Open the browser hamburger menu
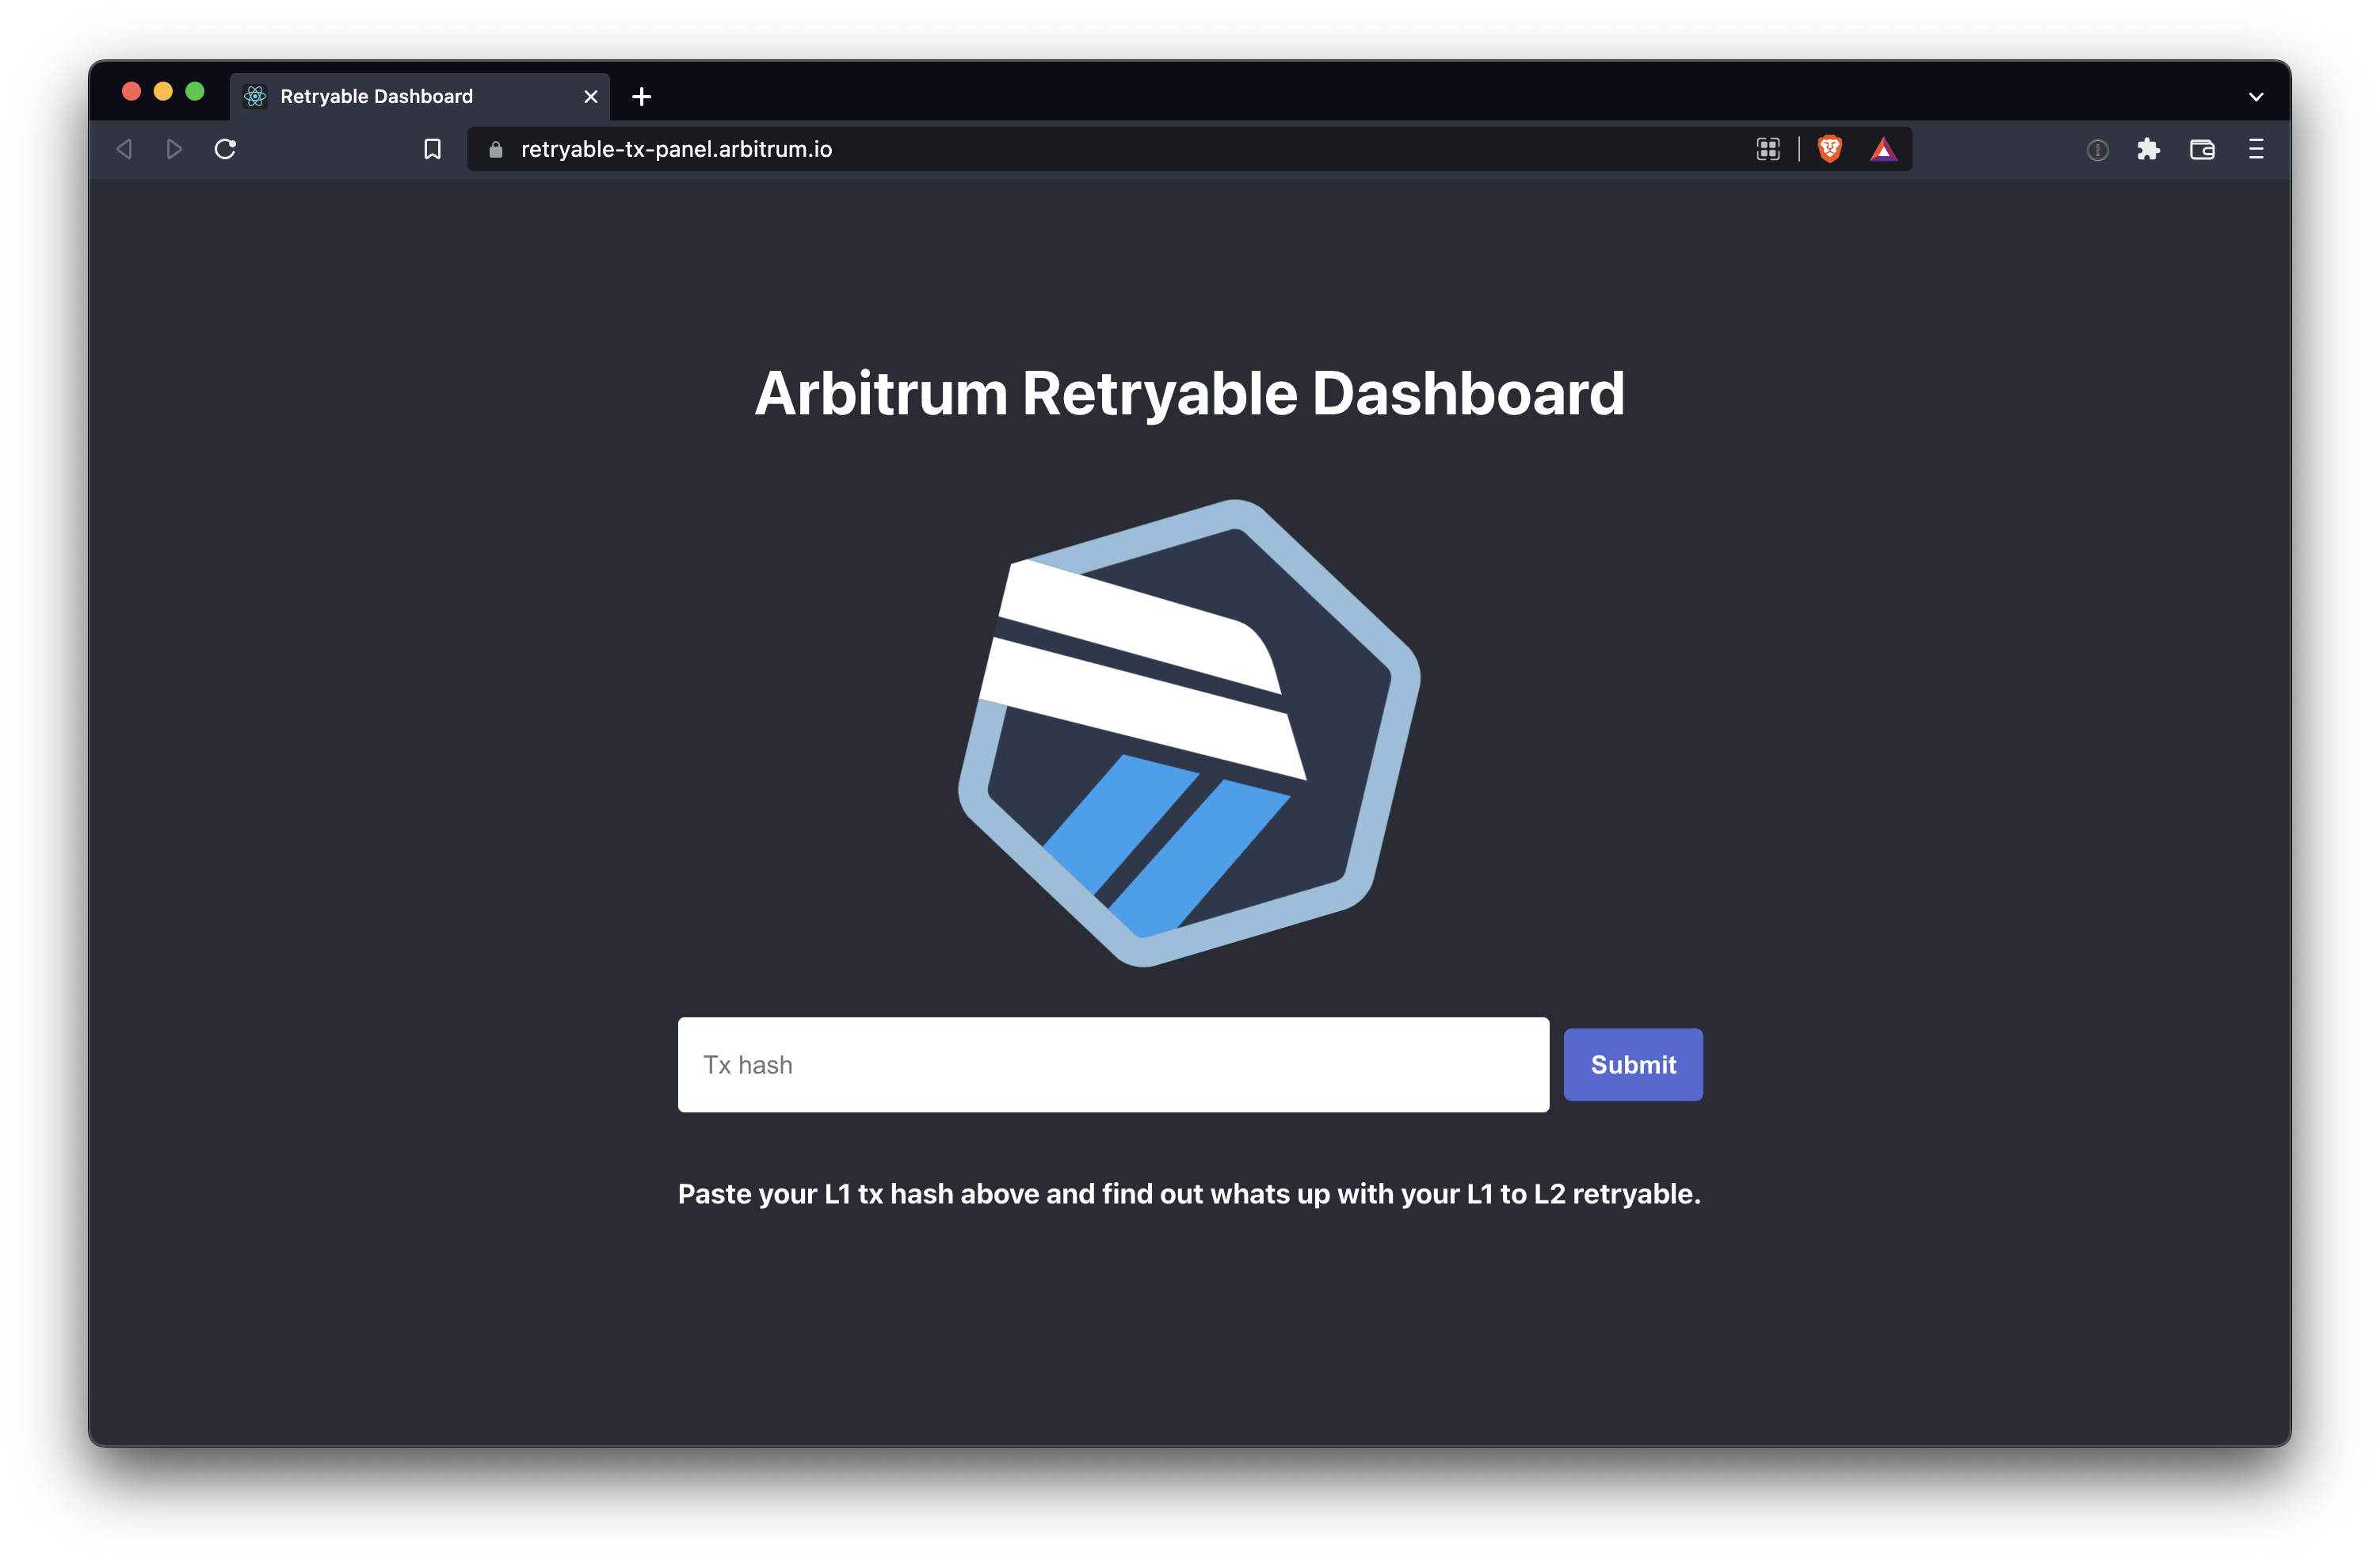Image resolution: width=2380 pixels, height=1564 pixels. [2257, 149]
